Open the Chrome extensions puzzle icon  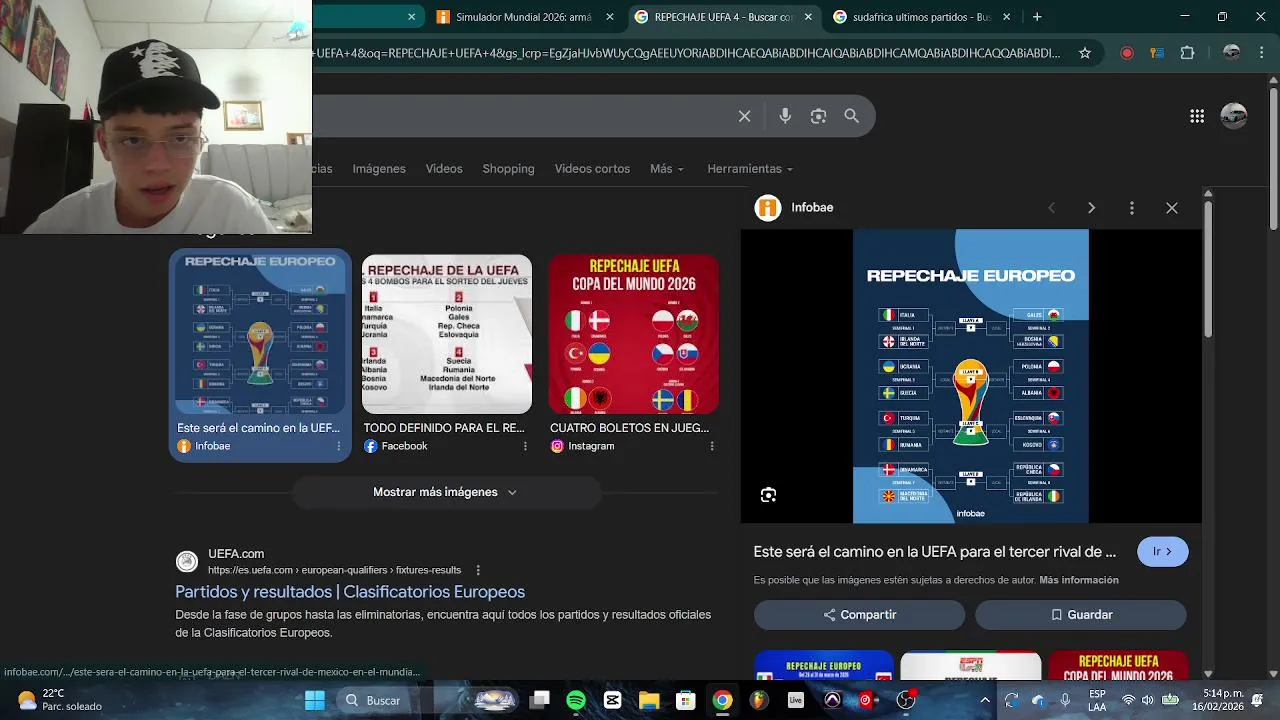[1187, 53]
